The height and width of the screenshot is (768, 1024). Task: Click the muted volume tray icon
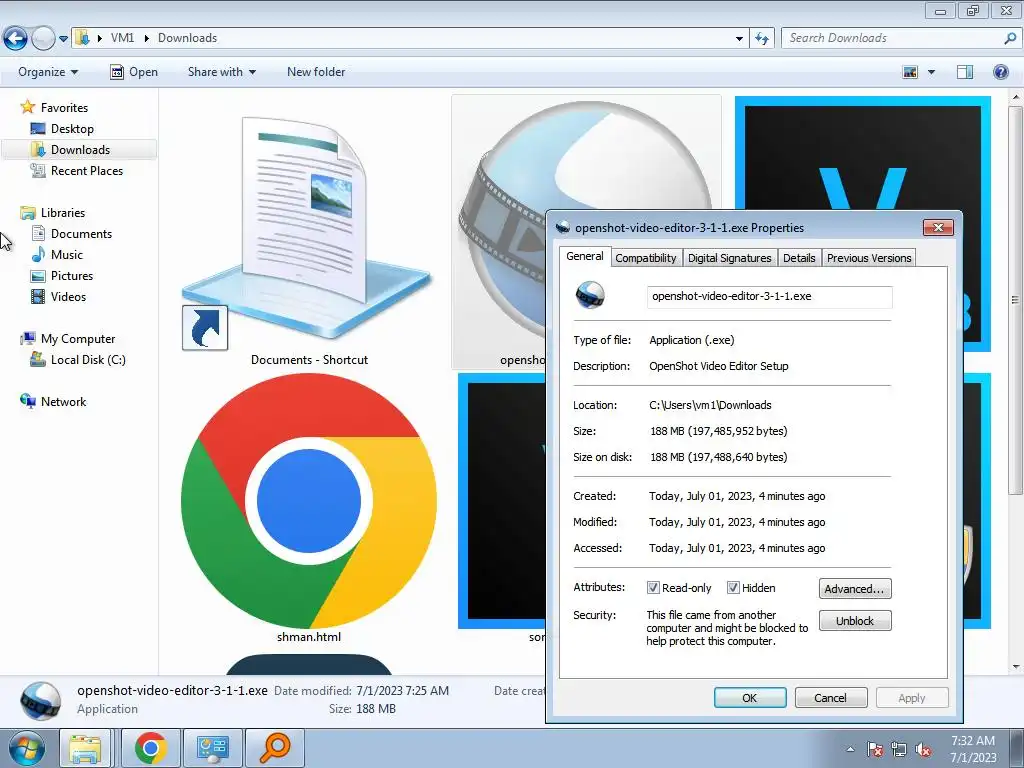coord(923,749)
